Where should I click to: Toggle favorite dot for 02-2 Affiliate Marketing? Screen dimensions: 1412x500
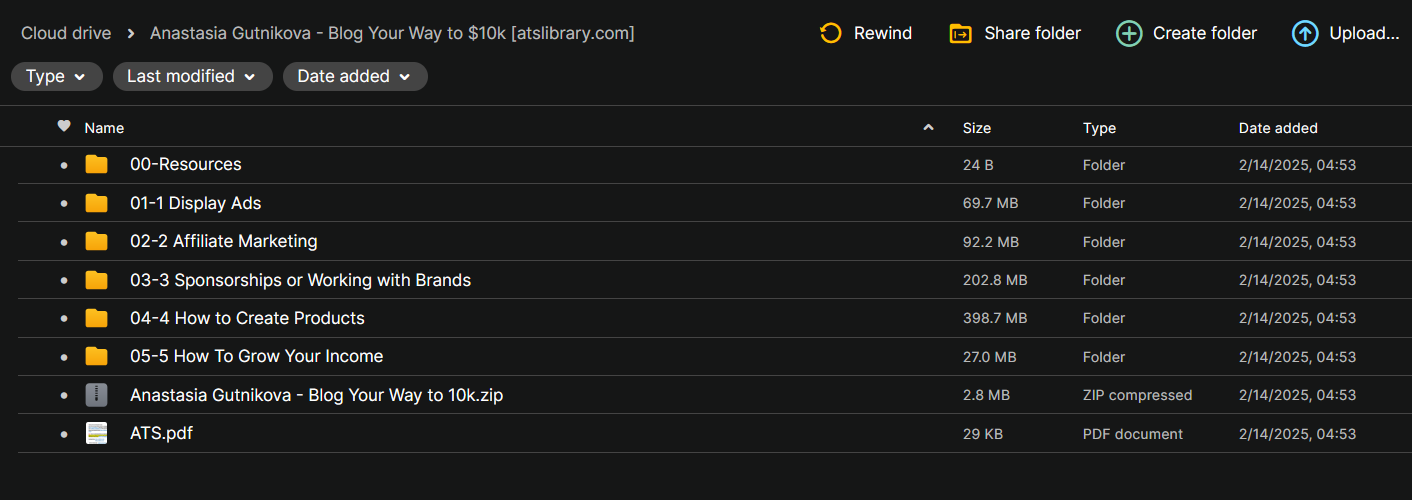[64, 242]
